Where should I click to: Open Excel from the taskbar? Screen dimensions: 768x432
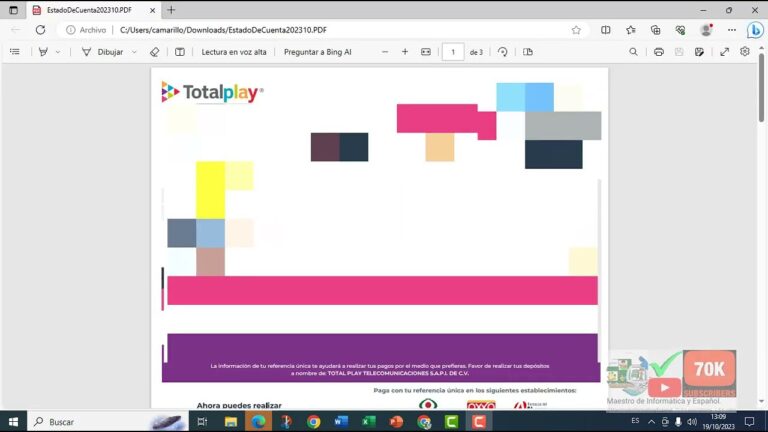(368, 422)
